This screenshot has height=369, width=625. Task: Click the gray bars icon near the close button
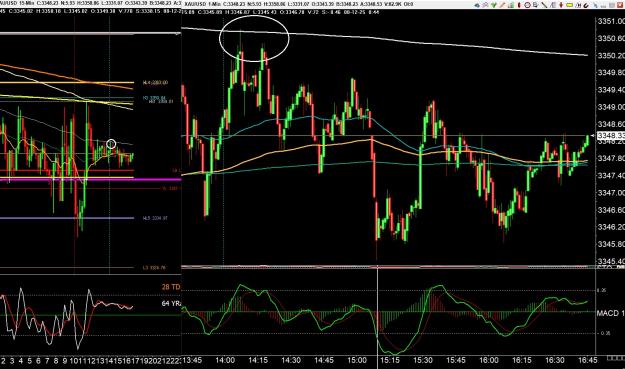tap(603, 6)
